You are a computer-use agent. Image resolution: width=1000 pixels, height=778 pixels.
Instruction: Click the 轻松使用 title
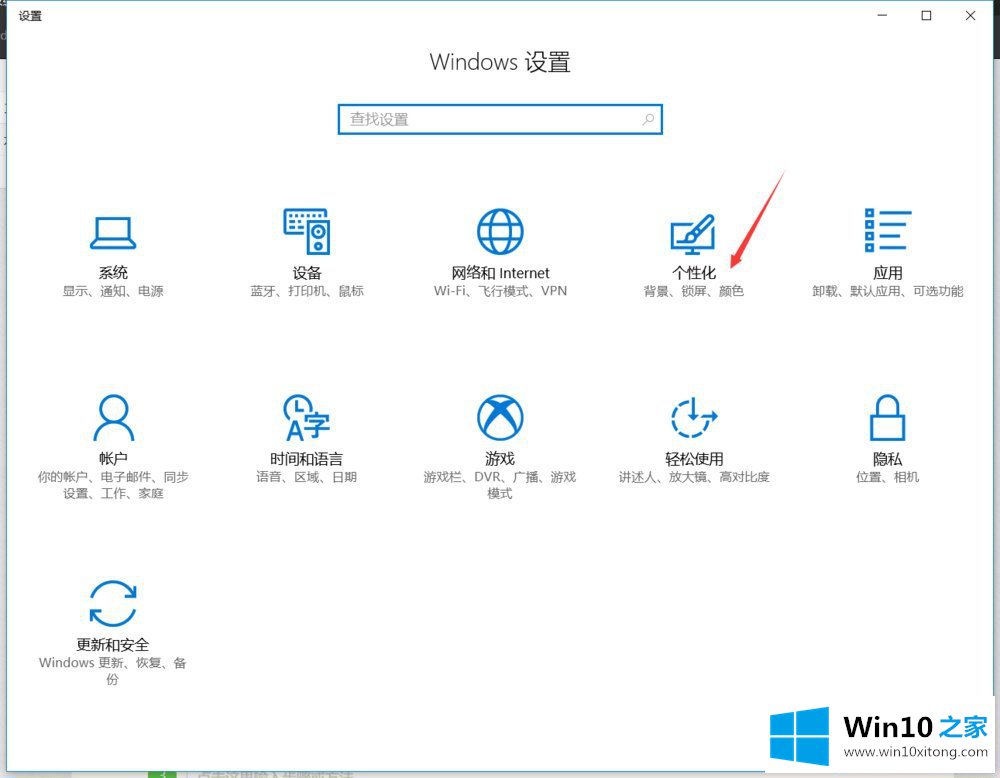tap(694, 459)
